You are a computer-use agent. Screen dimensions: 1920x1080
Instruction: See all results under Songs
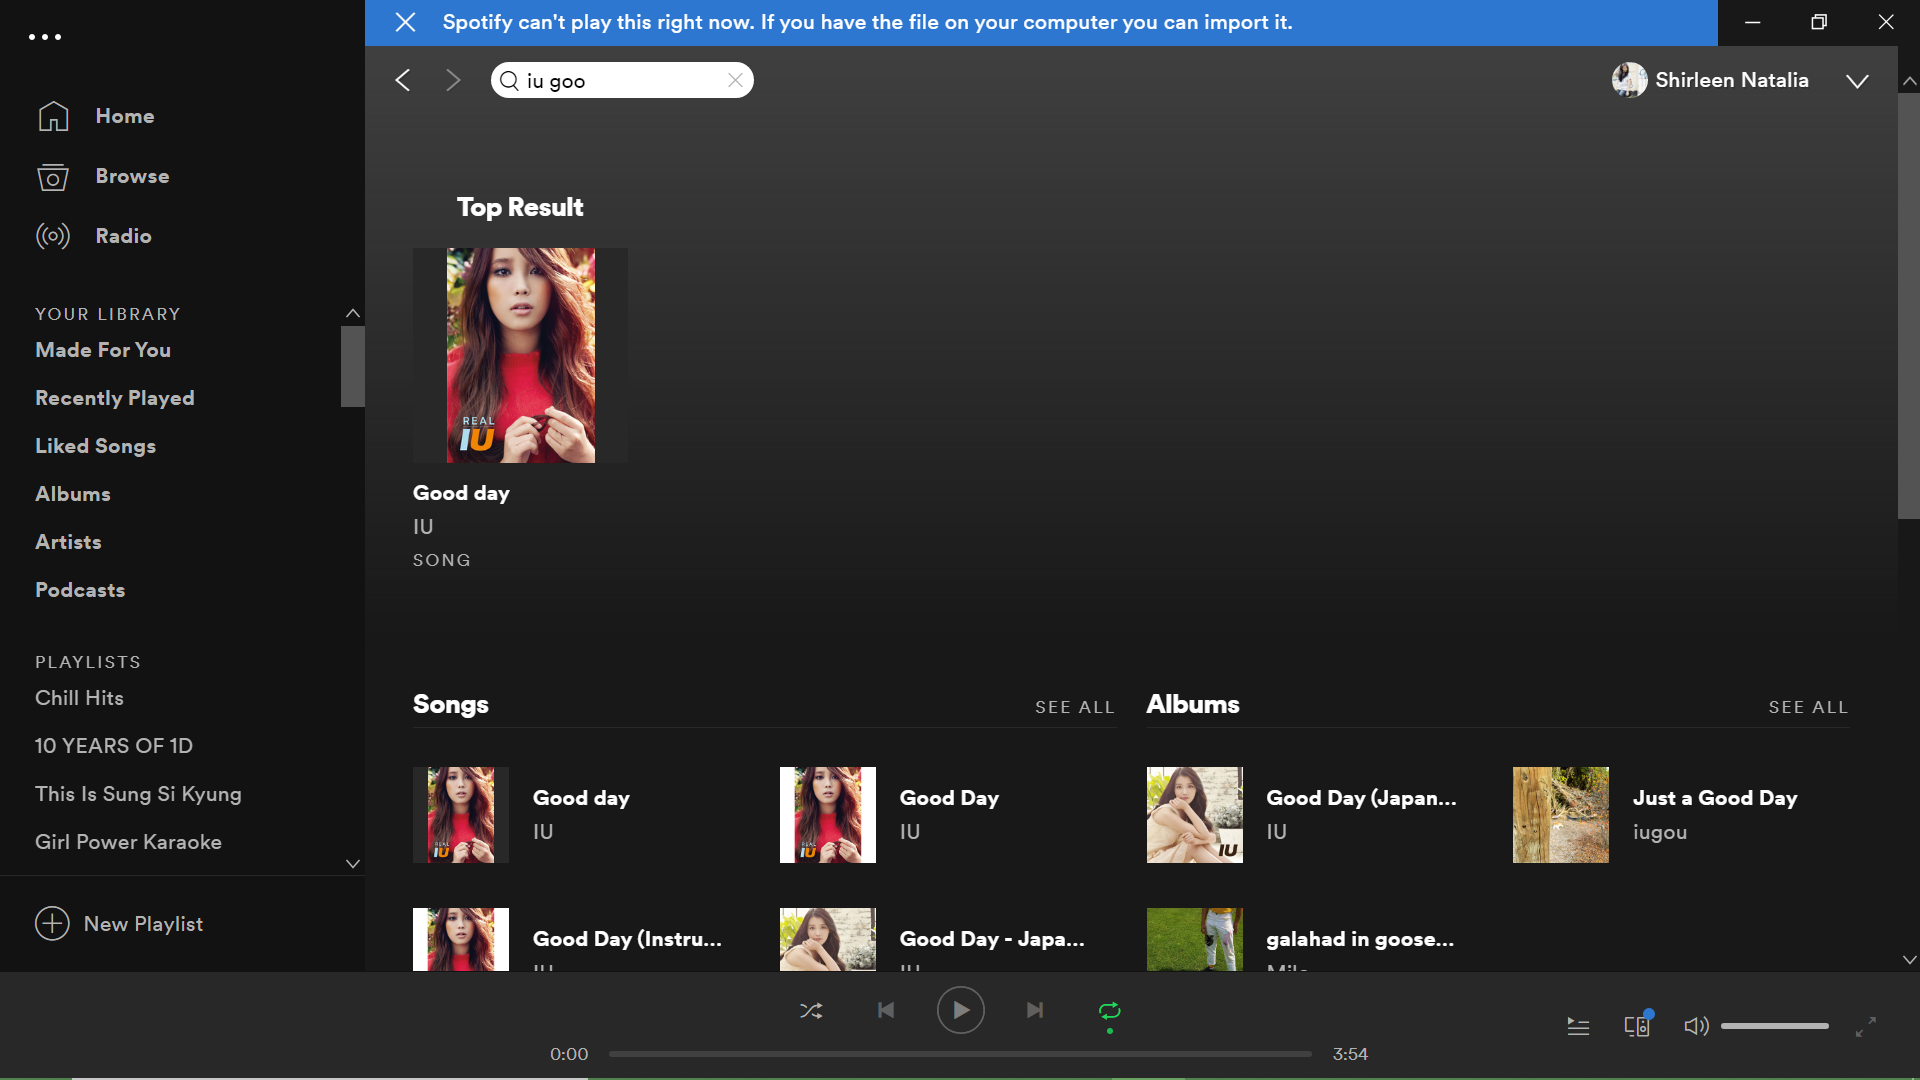pos(1074,707)
